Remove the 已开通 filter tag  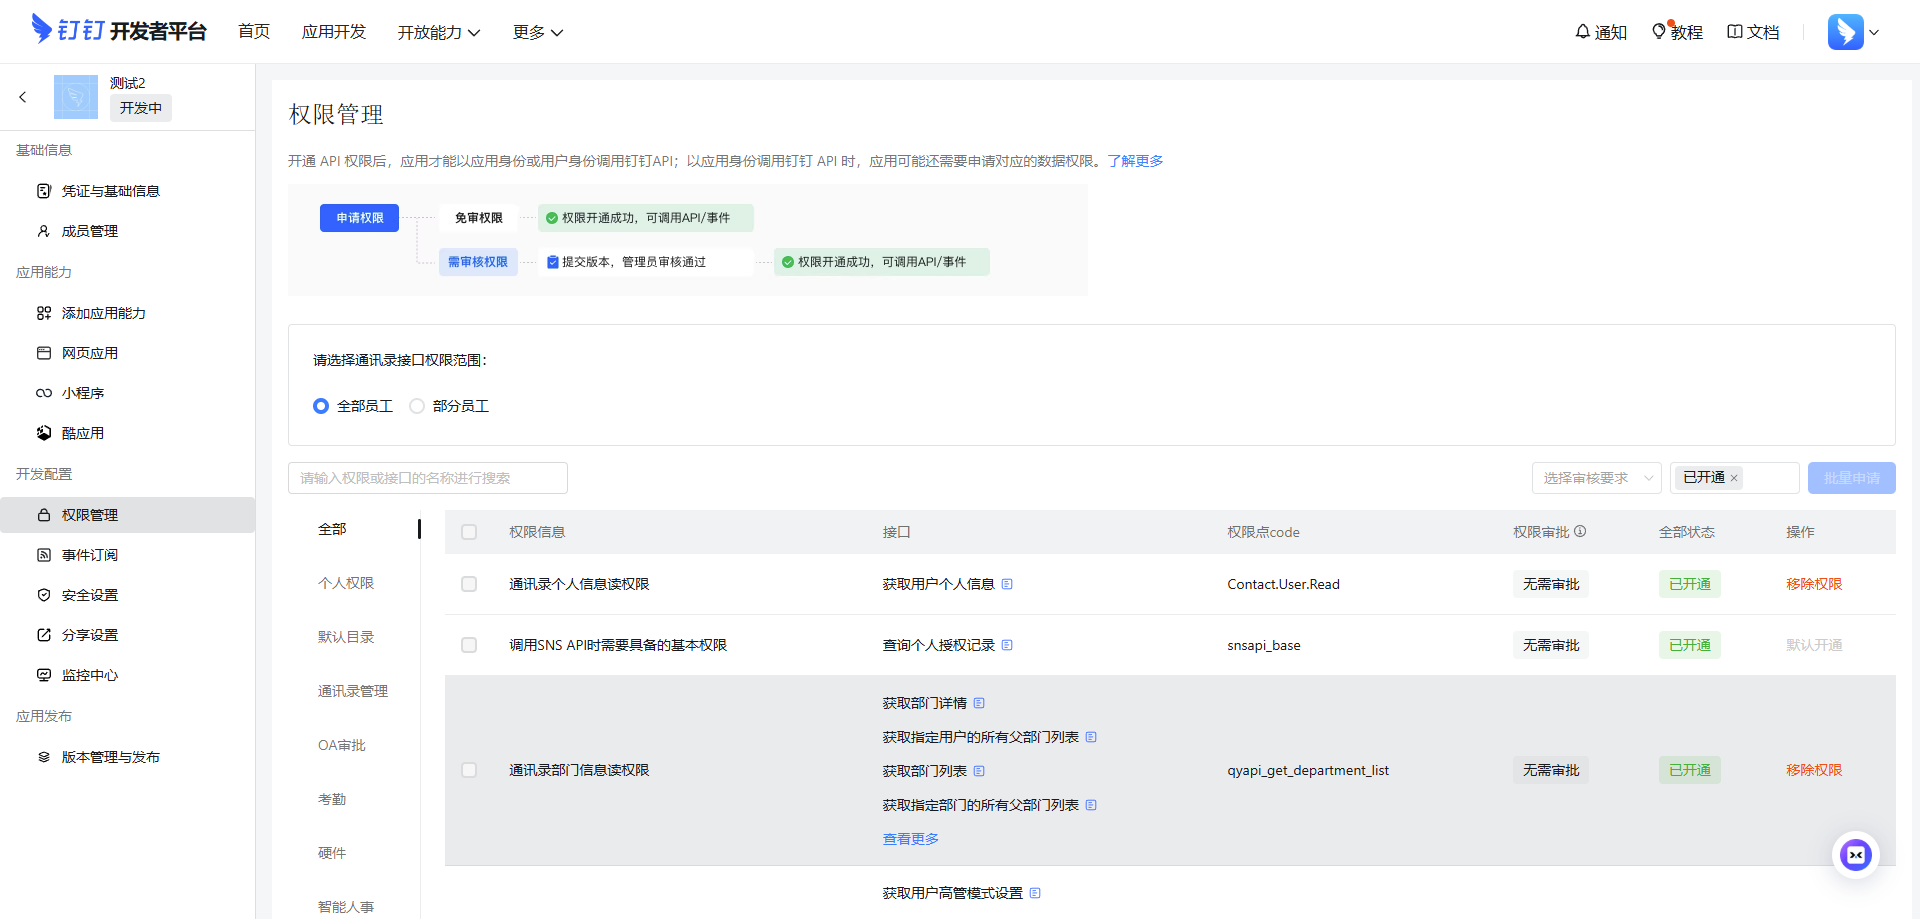pyautogui.click(x=1734, y=478)
